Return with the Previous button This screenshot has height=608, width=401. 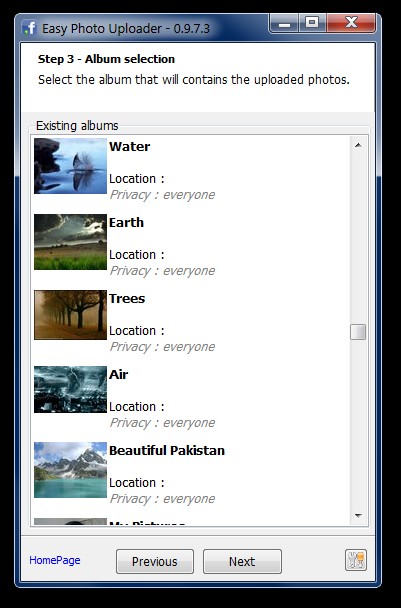tap(155, 561)
